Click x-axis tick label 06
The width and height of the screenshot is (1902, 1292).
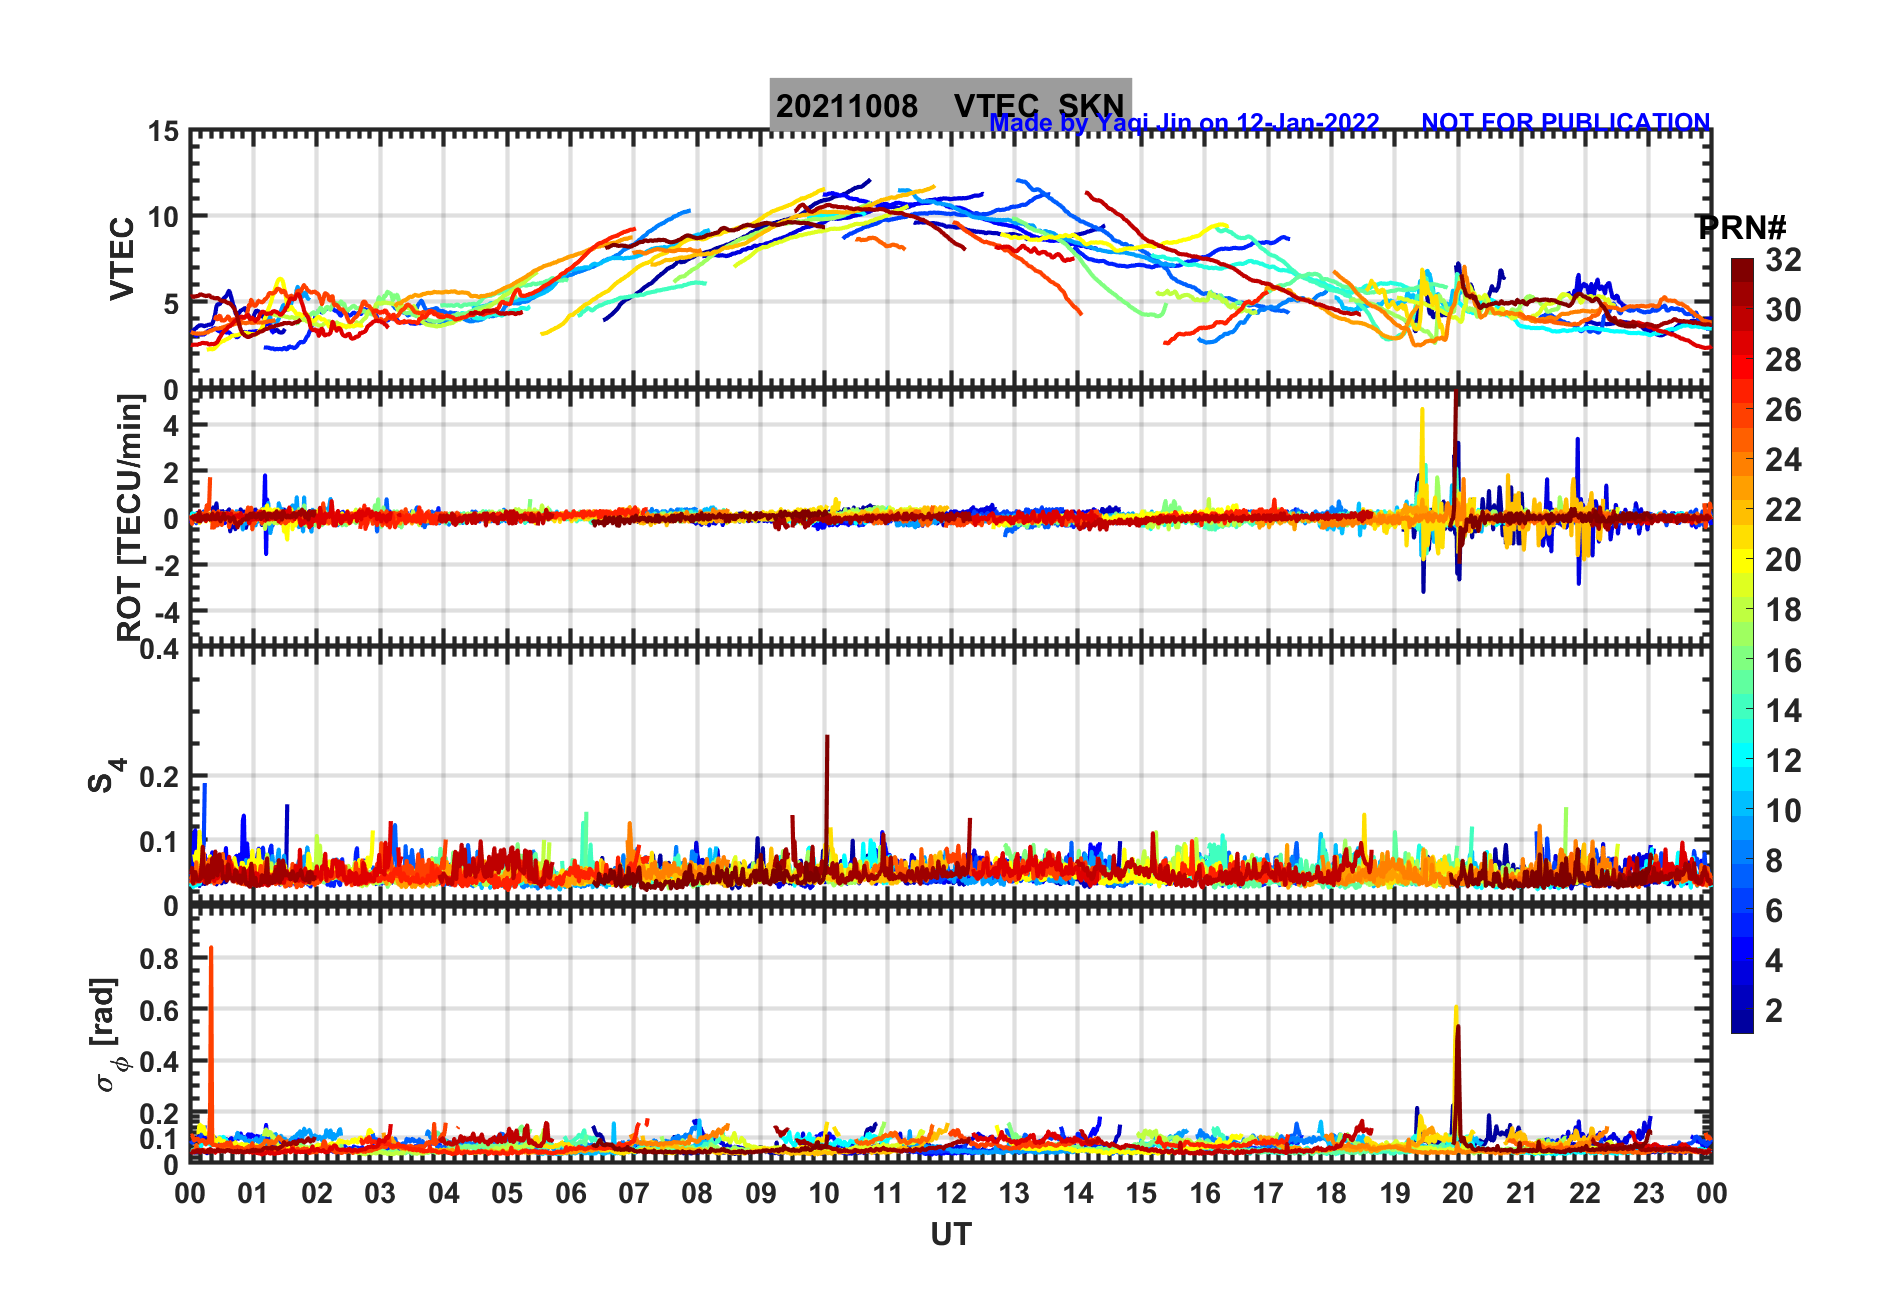pyautogui.click(x=571, y=1193)
